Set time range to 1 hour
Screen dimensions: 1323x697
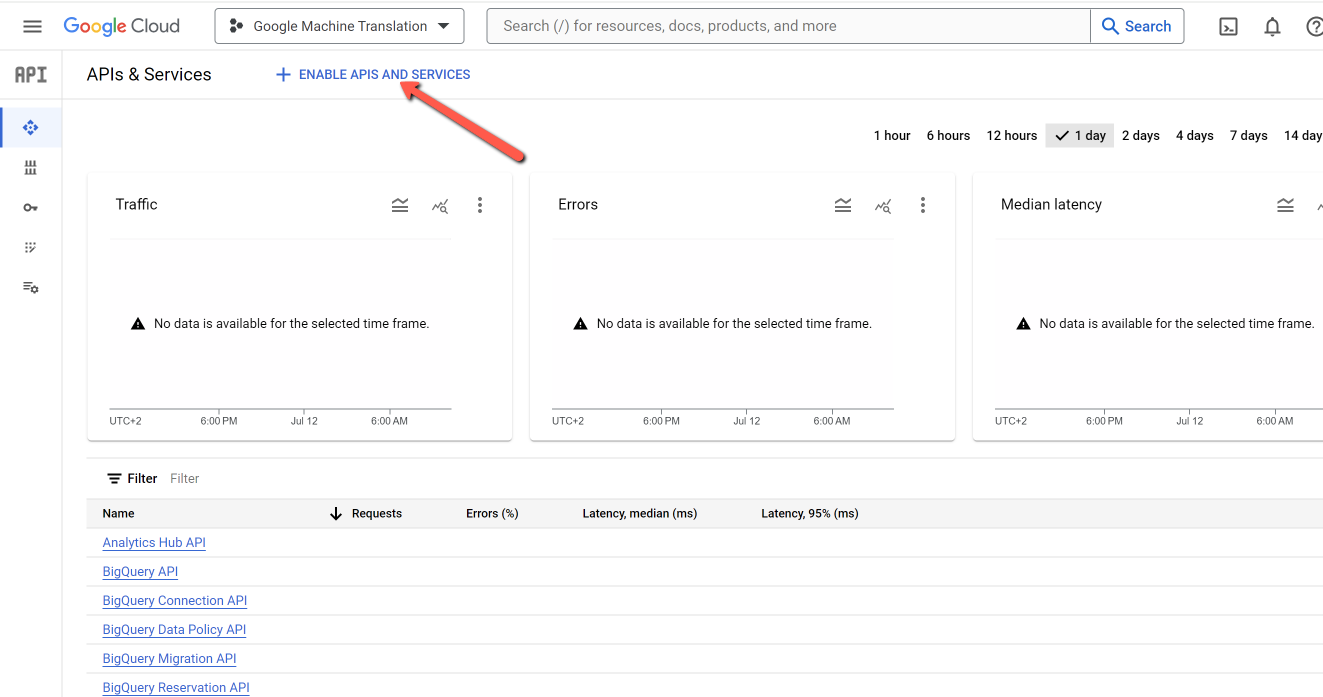(x=892, y=136)
